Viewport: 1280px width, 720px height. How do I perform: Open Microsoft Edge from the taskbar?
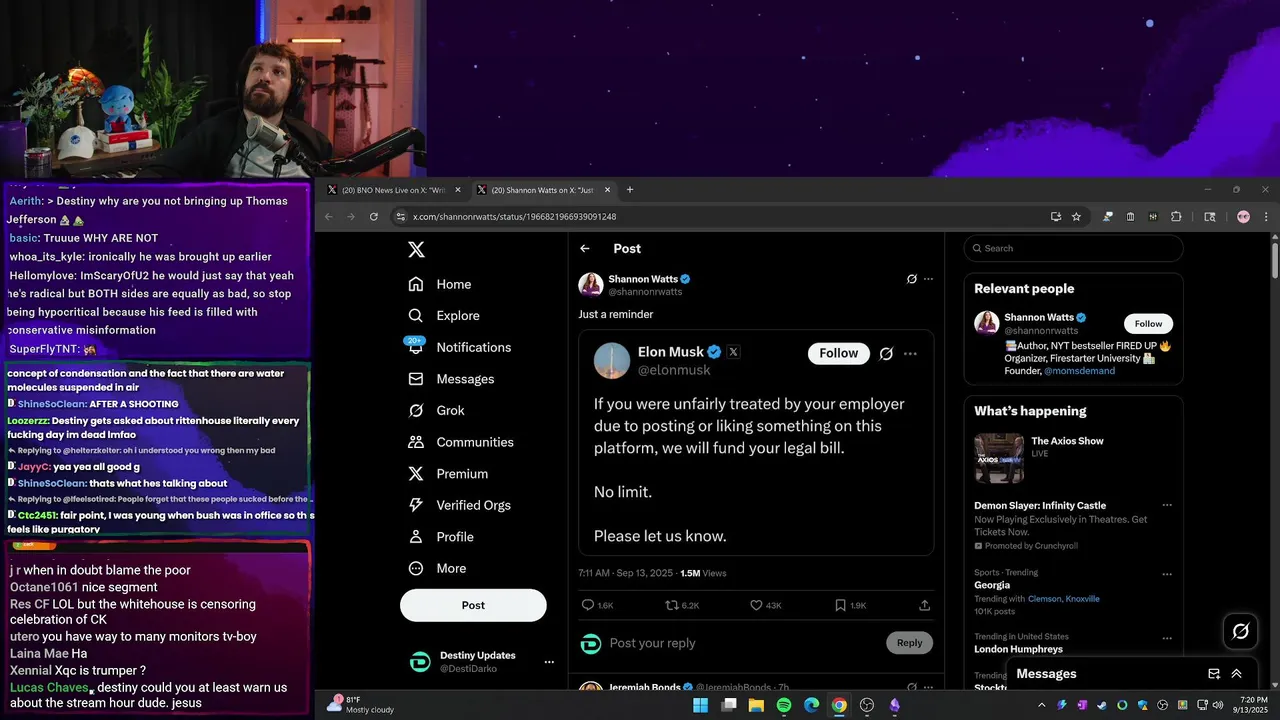point(812,705)
